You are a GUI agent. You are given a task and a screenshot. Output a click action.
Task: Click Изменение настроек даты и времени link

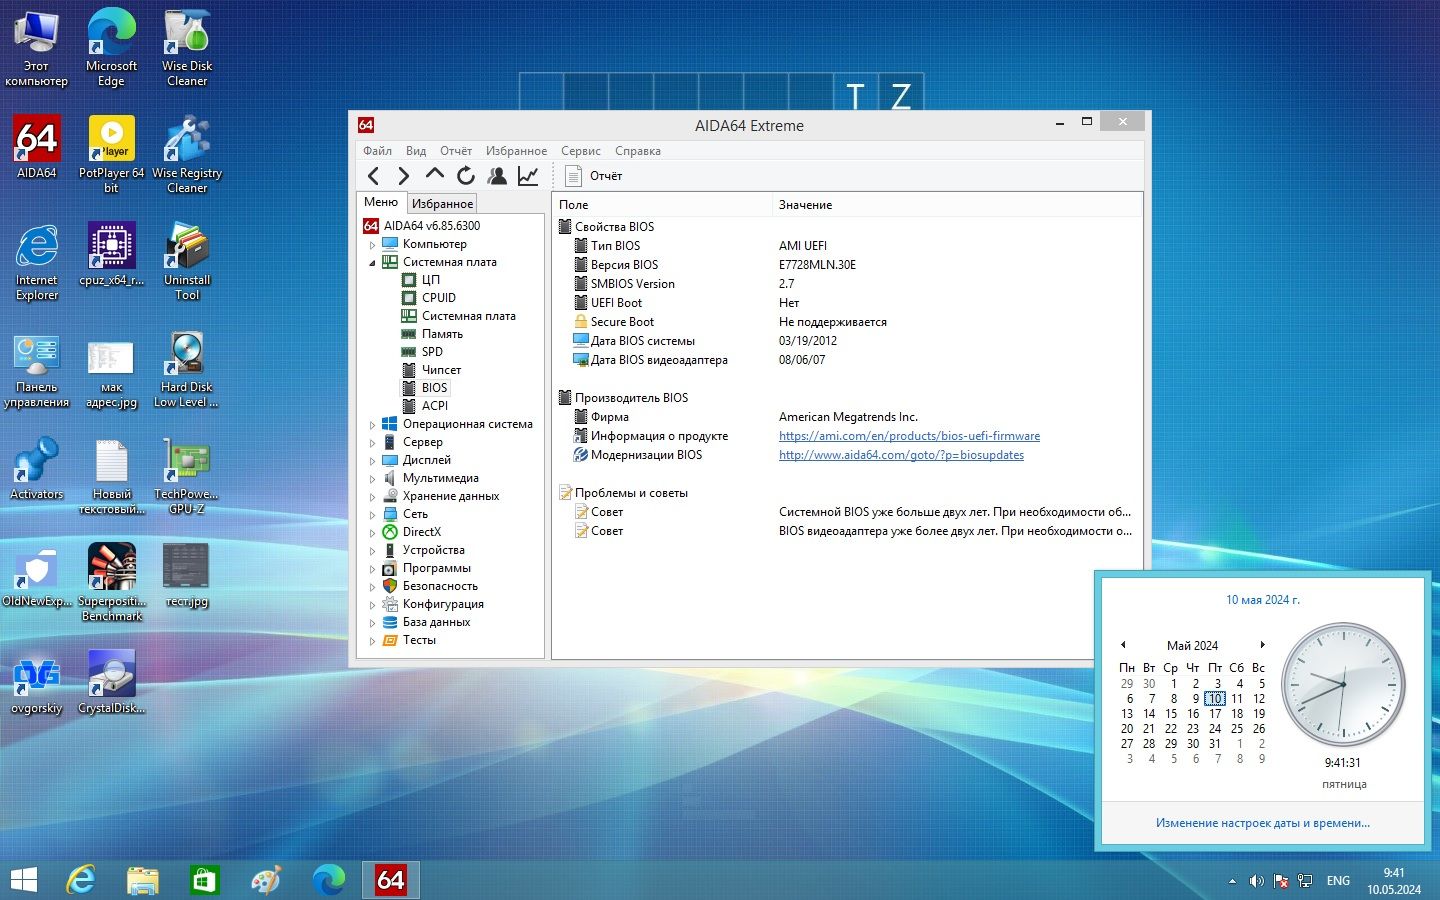(x=1263, y=823)
